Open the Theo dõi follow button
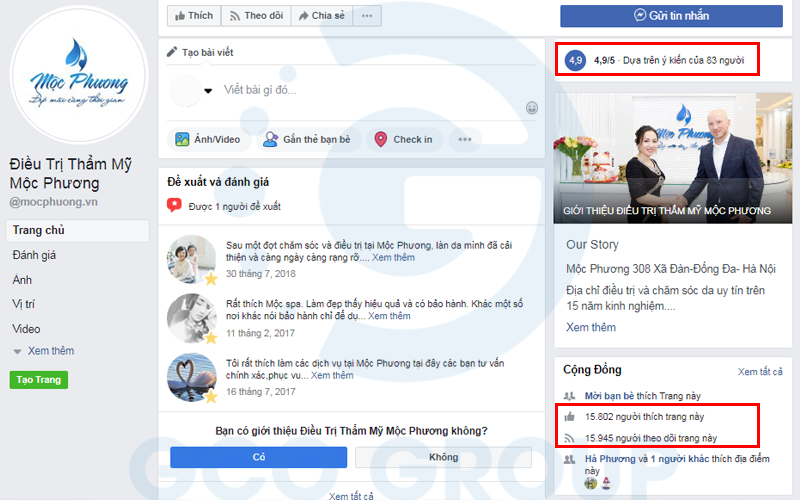 (256, 16)
